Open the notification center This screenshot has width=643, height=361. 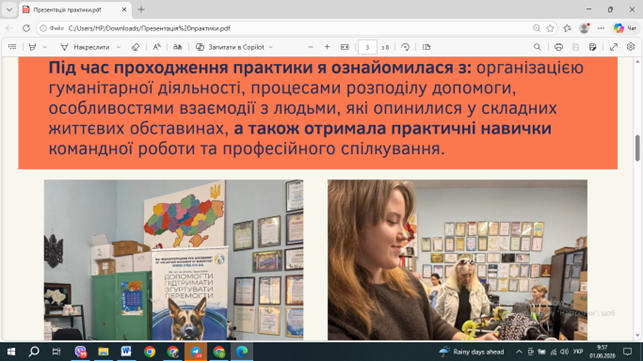click(x=627, y=352)
